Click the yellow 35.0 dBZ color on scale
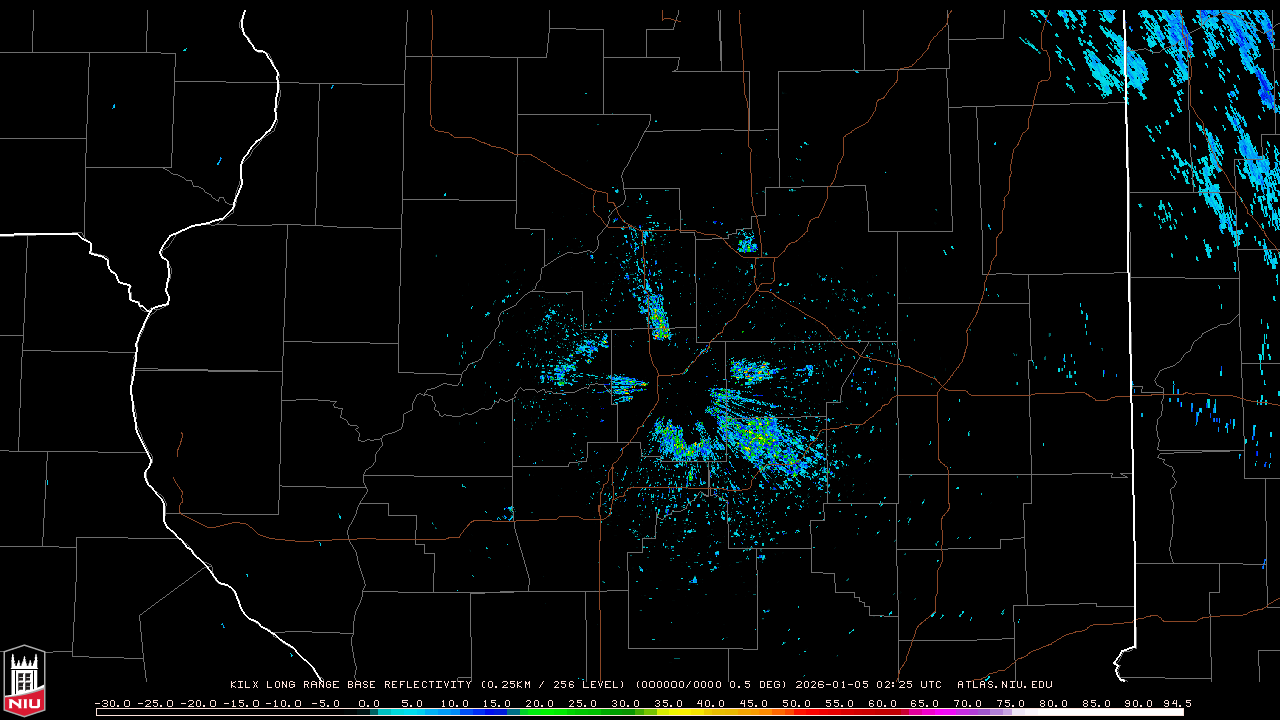Viewport: 1280px width, 720px height. 669,712
